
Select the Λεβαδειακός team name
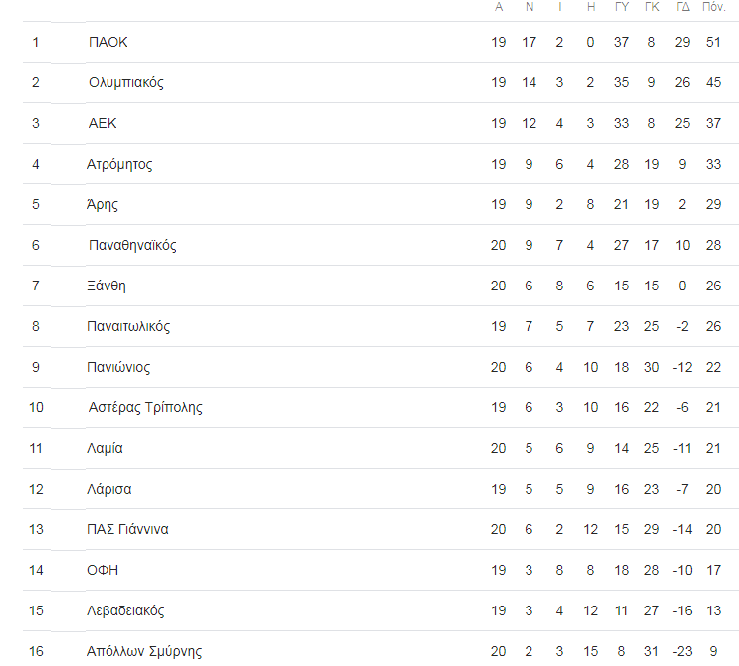click(x=126, y=610)
